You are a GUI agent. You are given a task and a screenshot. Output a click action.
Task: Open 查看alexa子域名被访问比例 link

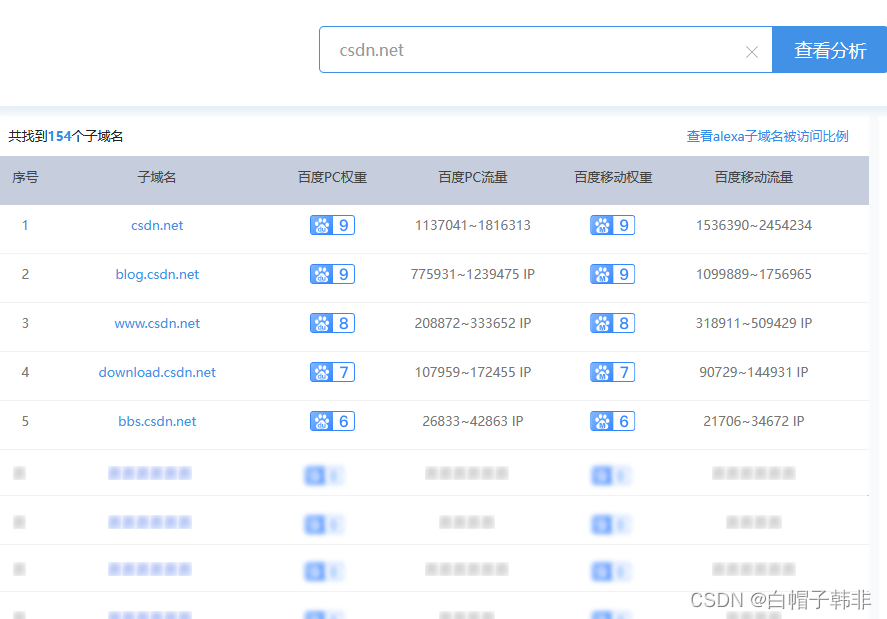click(767, 136)
